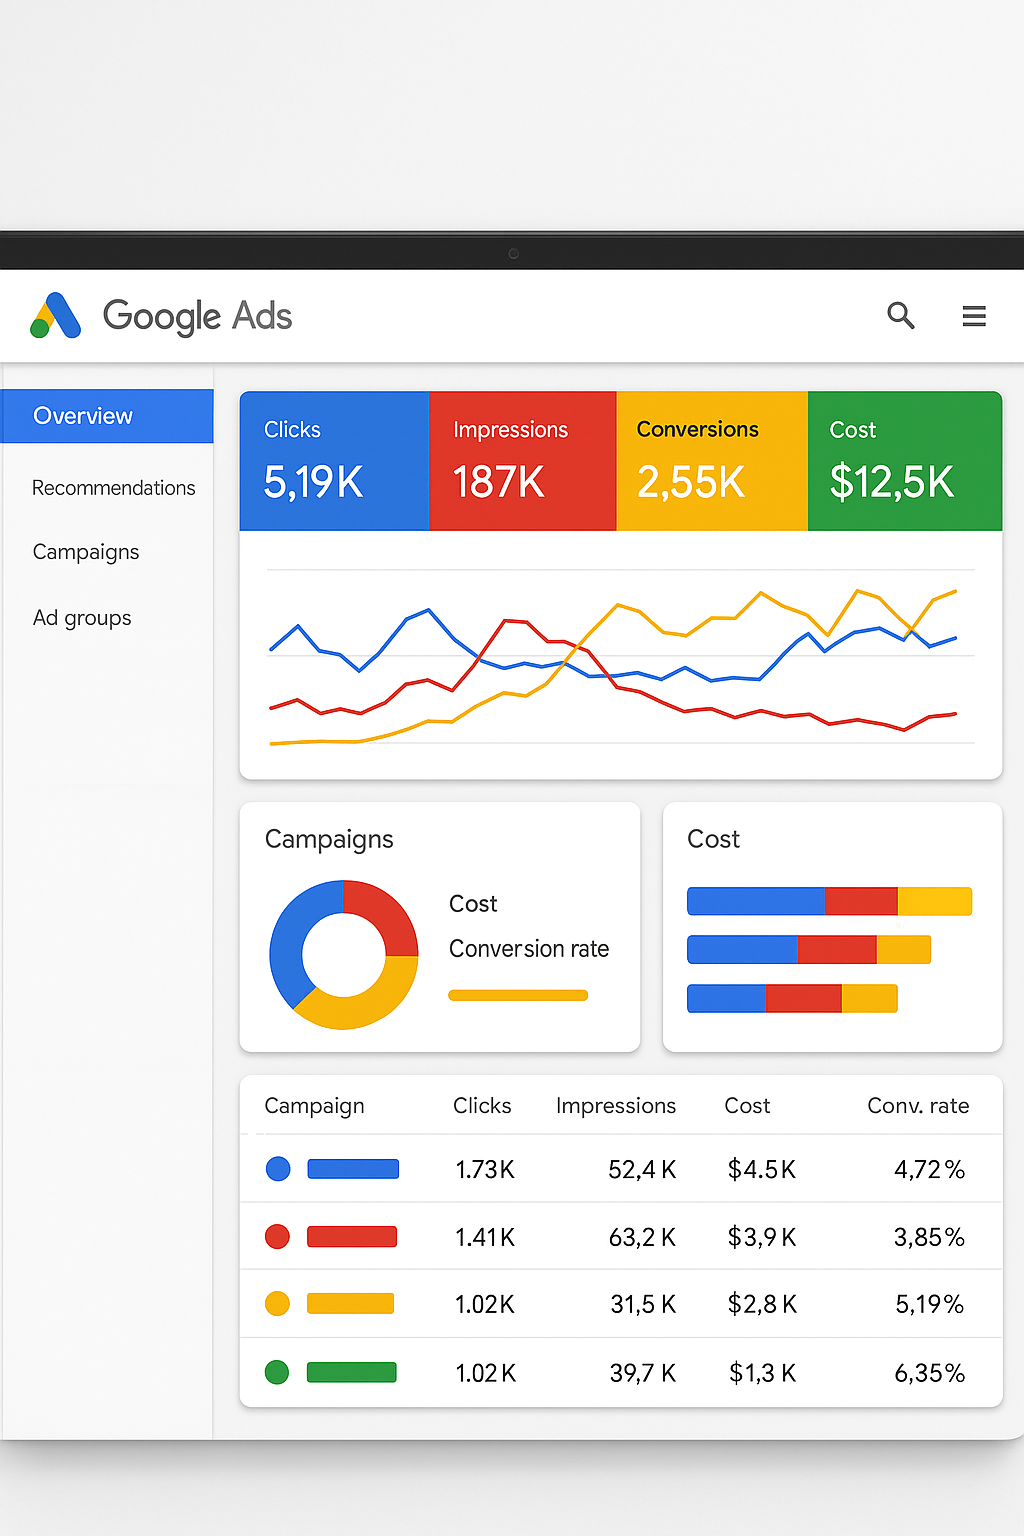Select the Conversions card showing 2,55K

pos(711,460)
